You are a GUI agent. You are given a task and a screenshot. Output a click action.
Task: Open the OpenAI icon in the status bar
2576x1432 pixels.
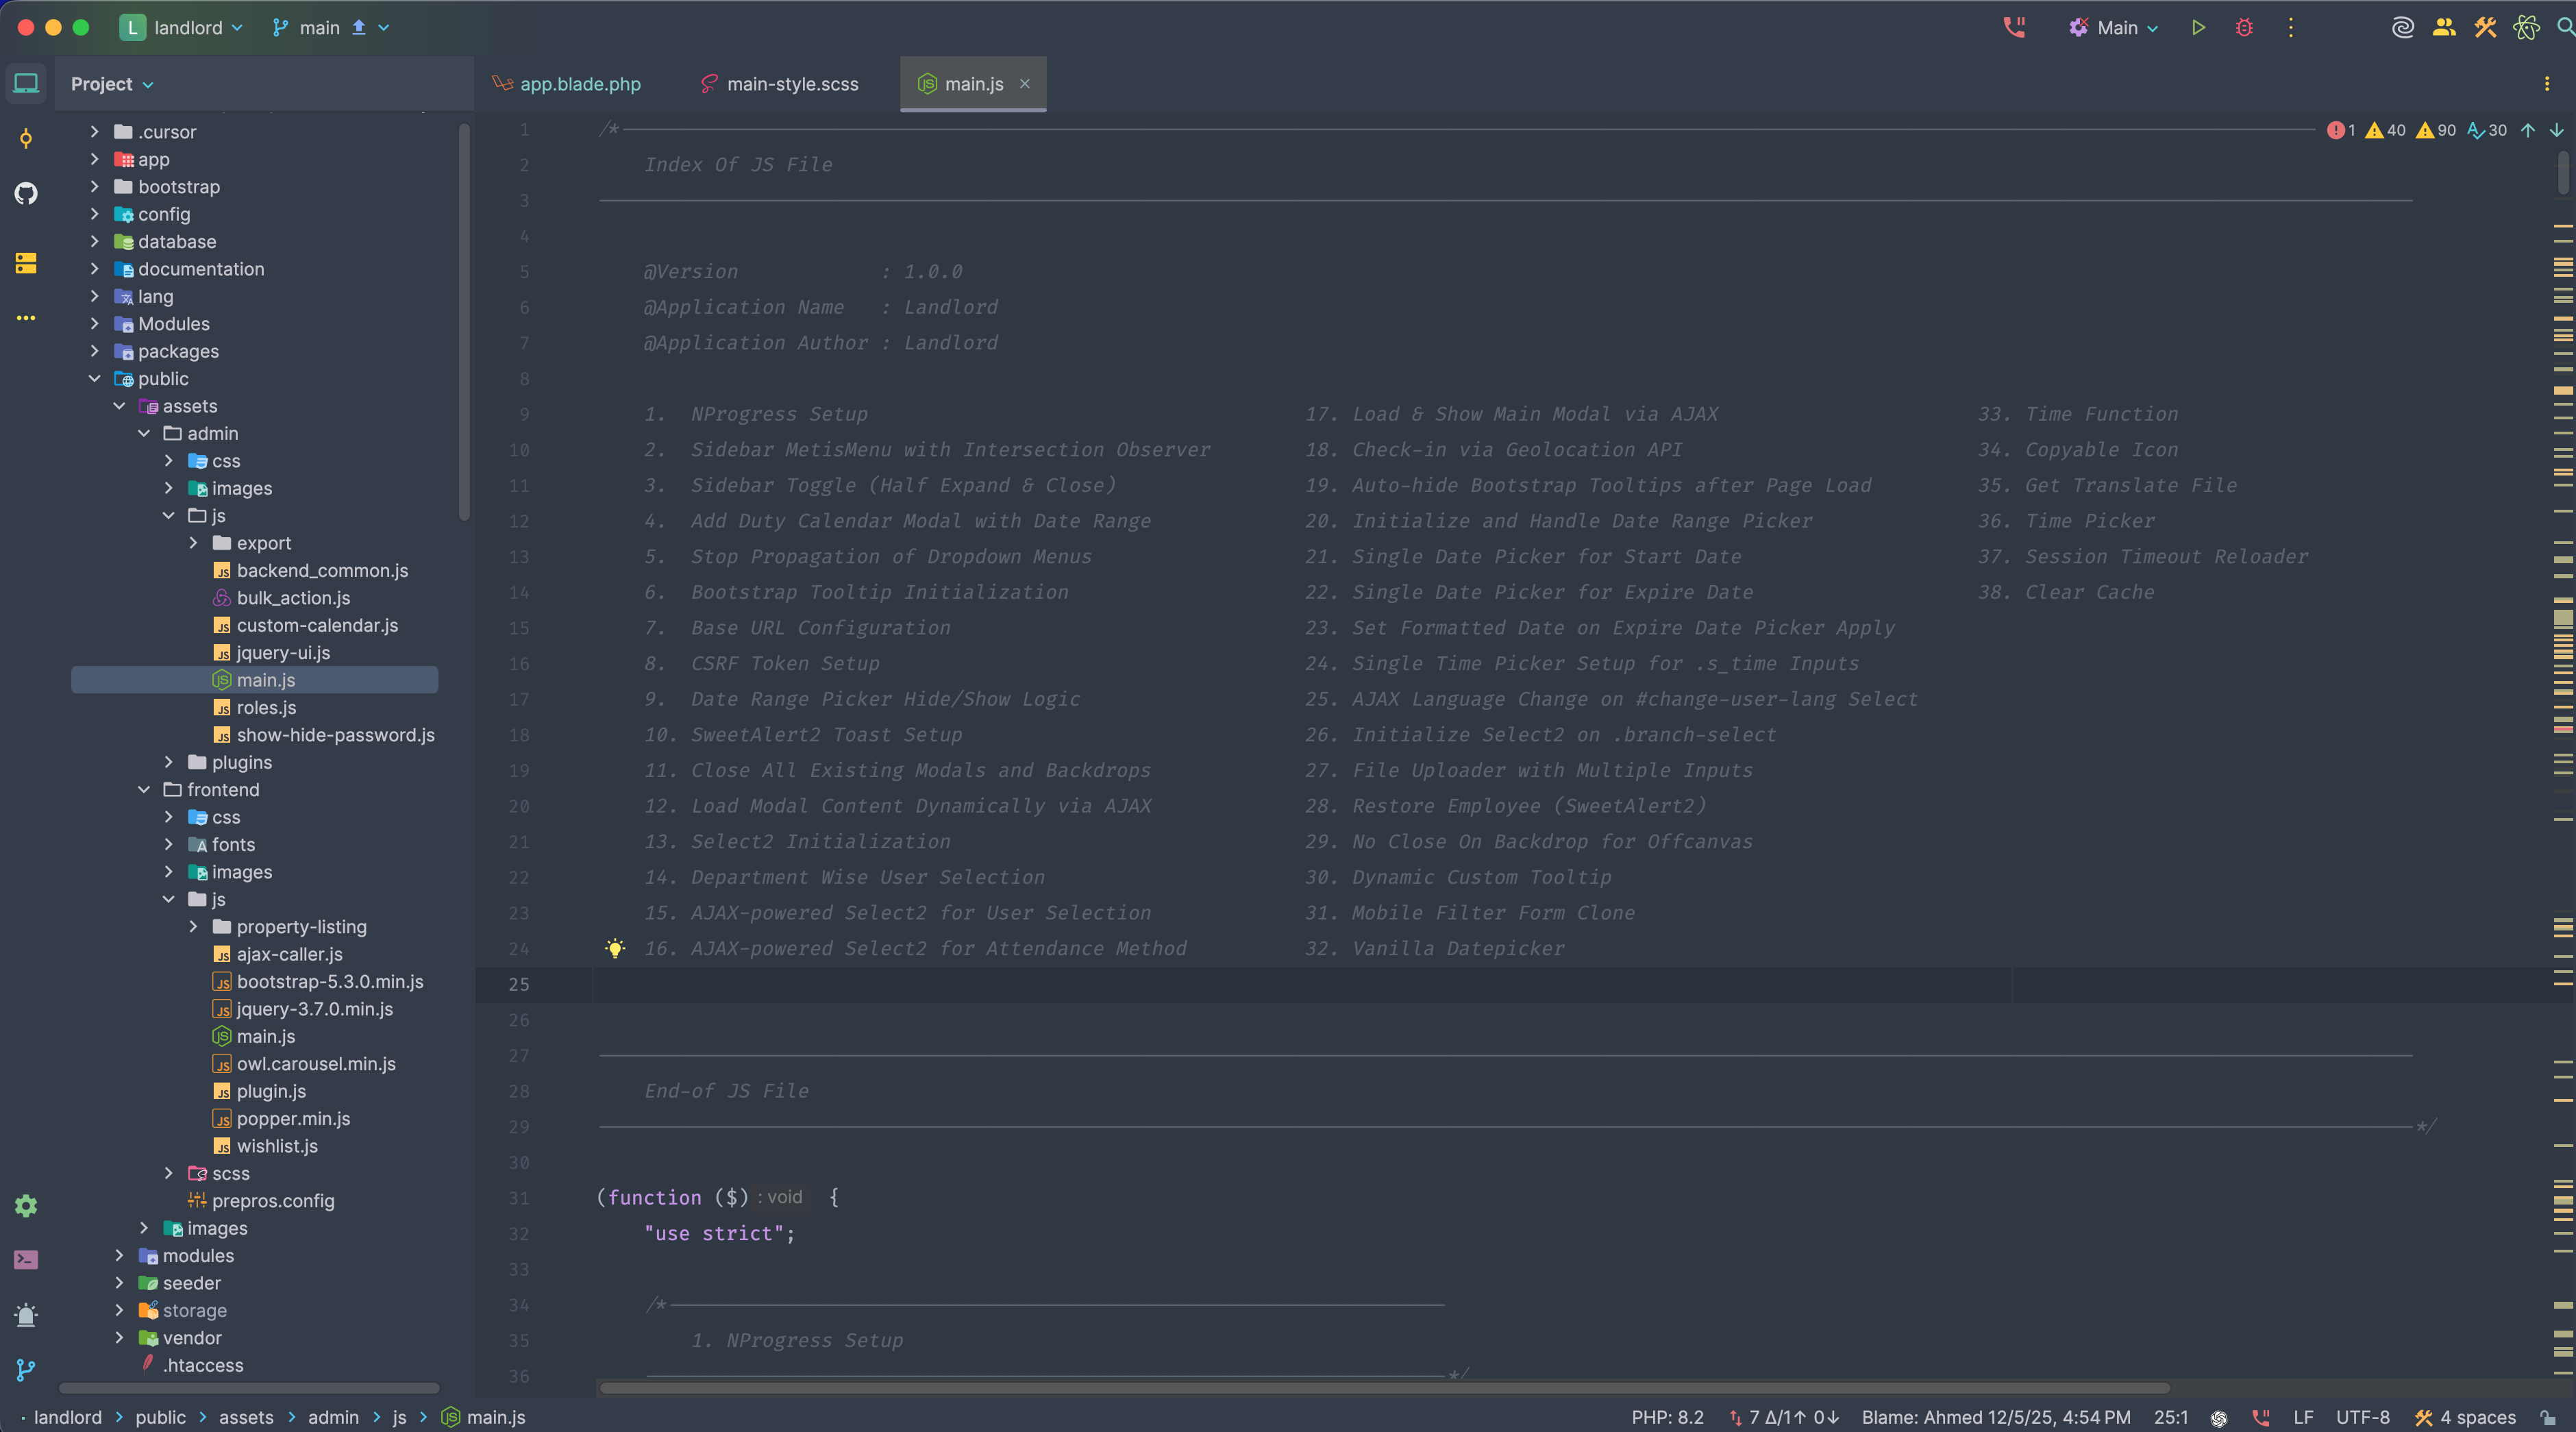pos(2219,1418)
